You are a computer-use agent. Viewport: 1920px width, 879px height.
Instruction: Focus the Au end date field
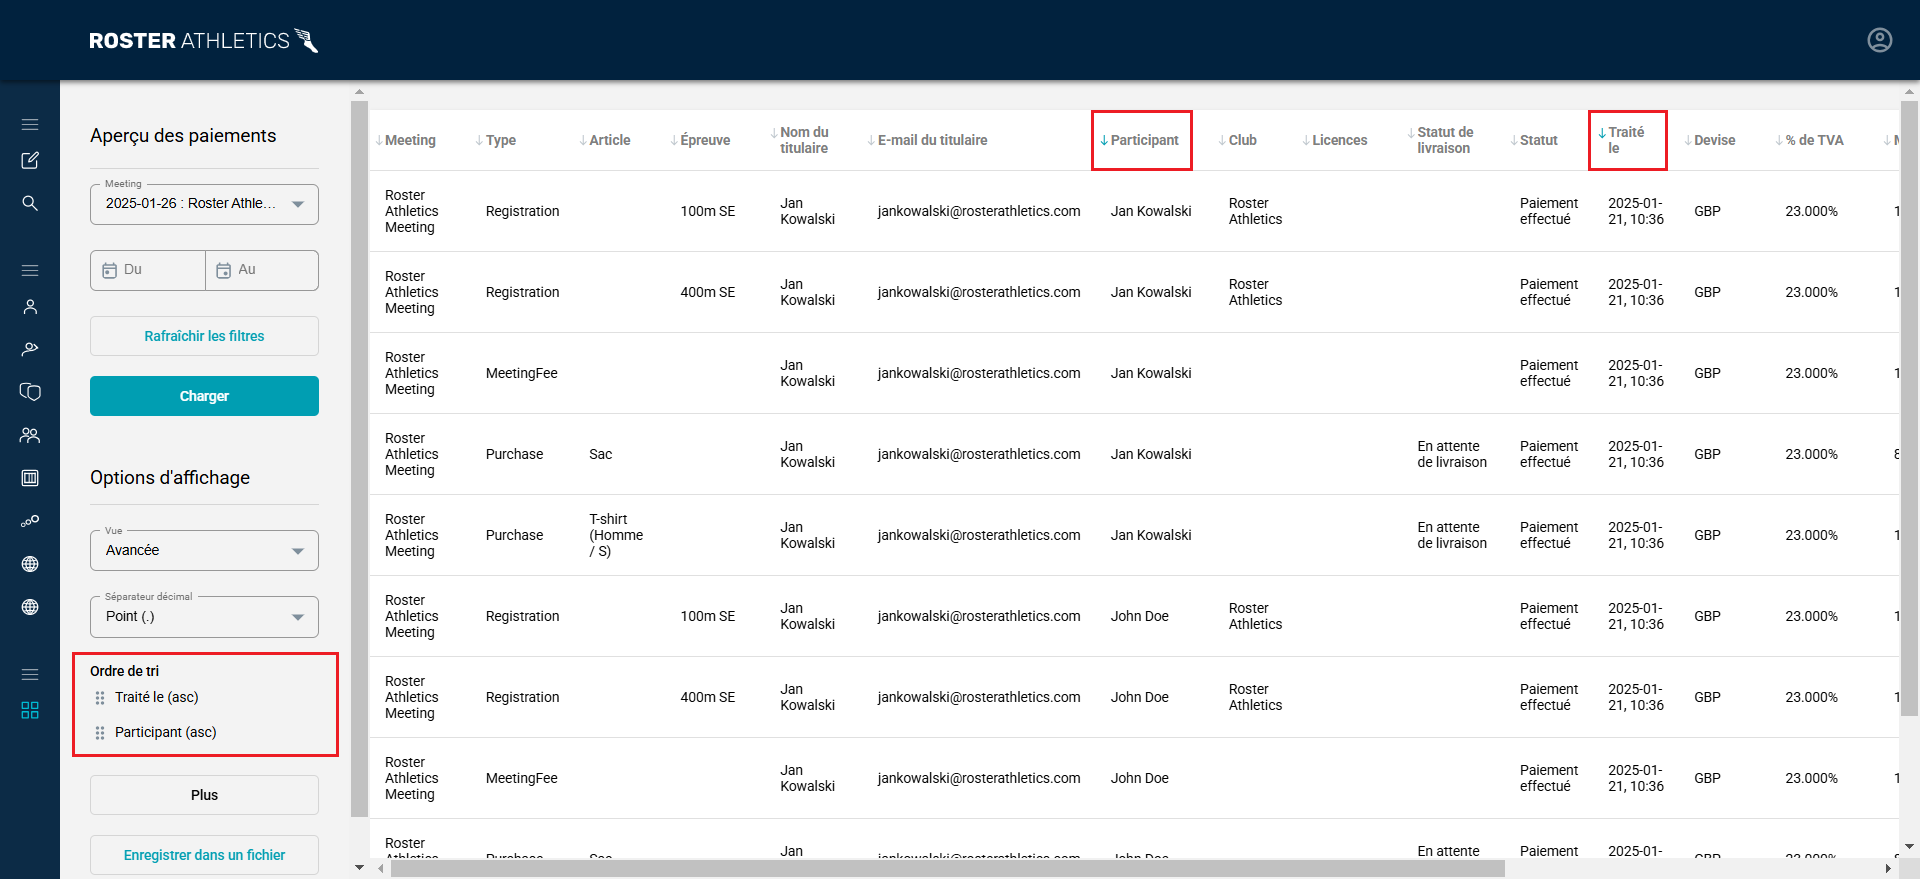(x=262, y=270)
